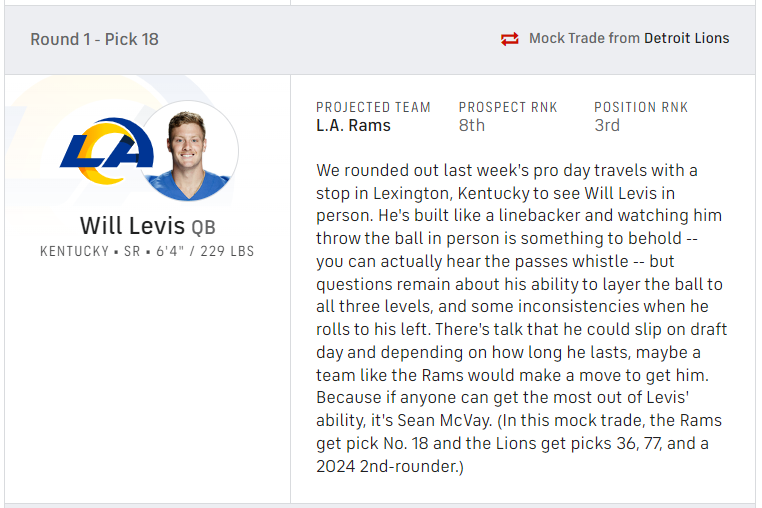
Task: Click the L.A. Rams team logo
Action: pyautogui.click(x=105, y=152)
